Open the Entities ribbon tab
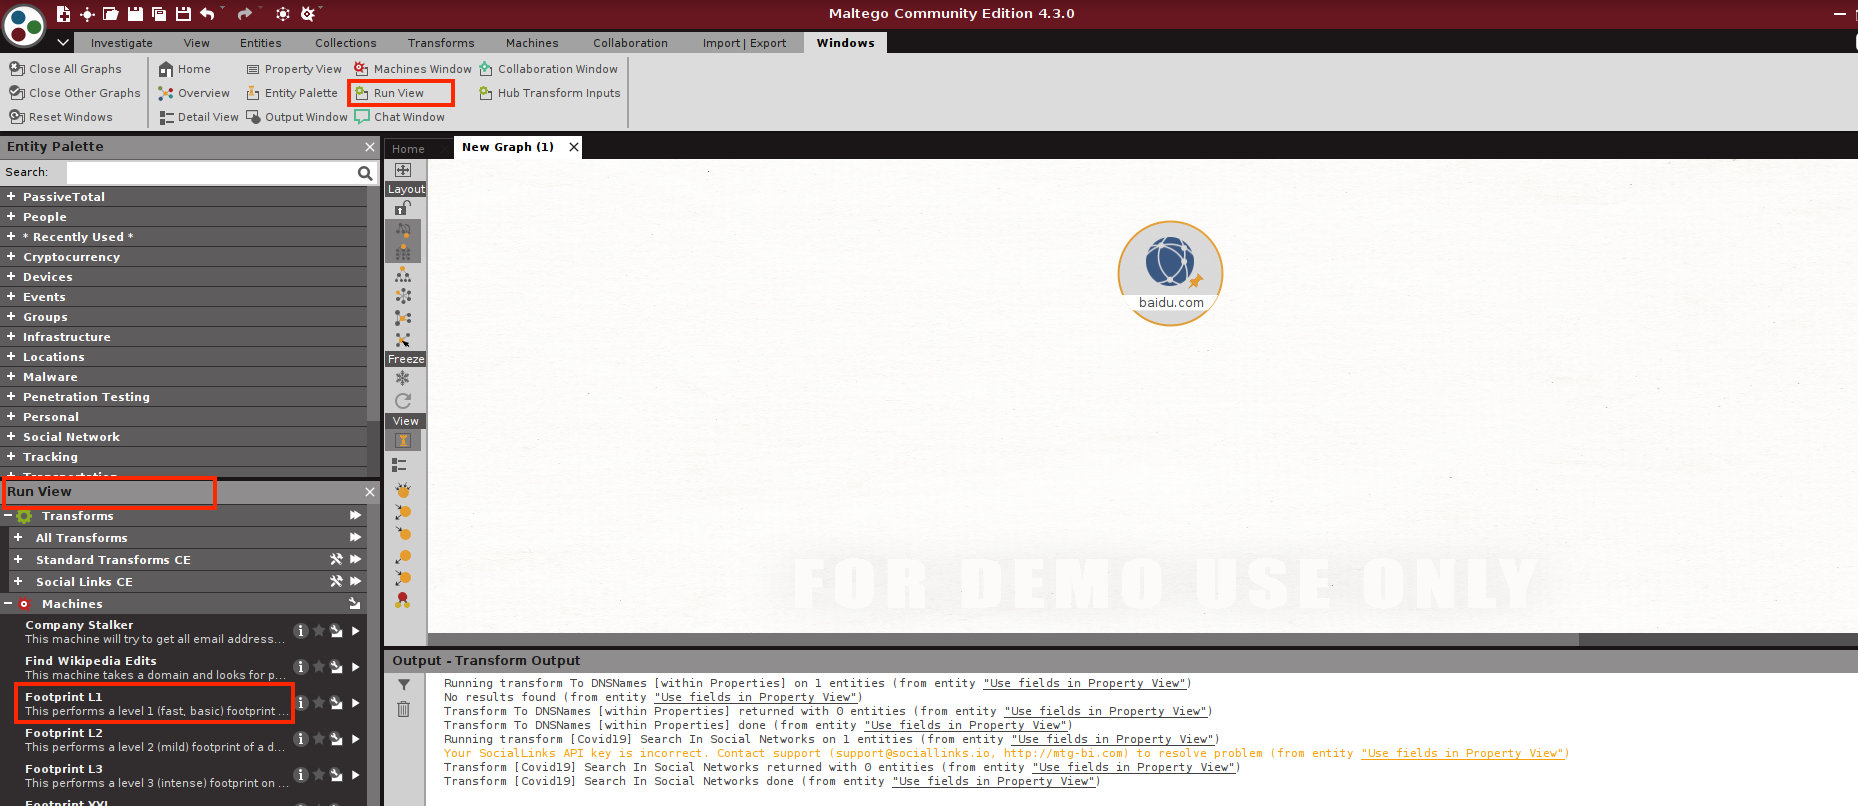 pyautogui.click(x=260, y=43)
